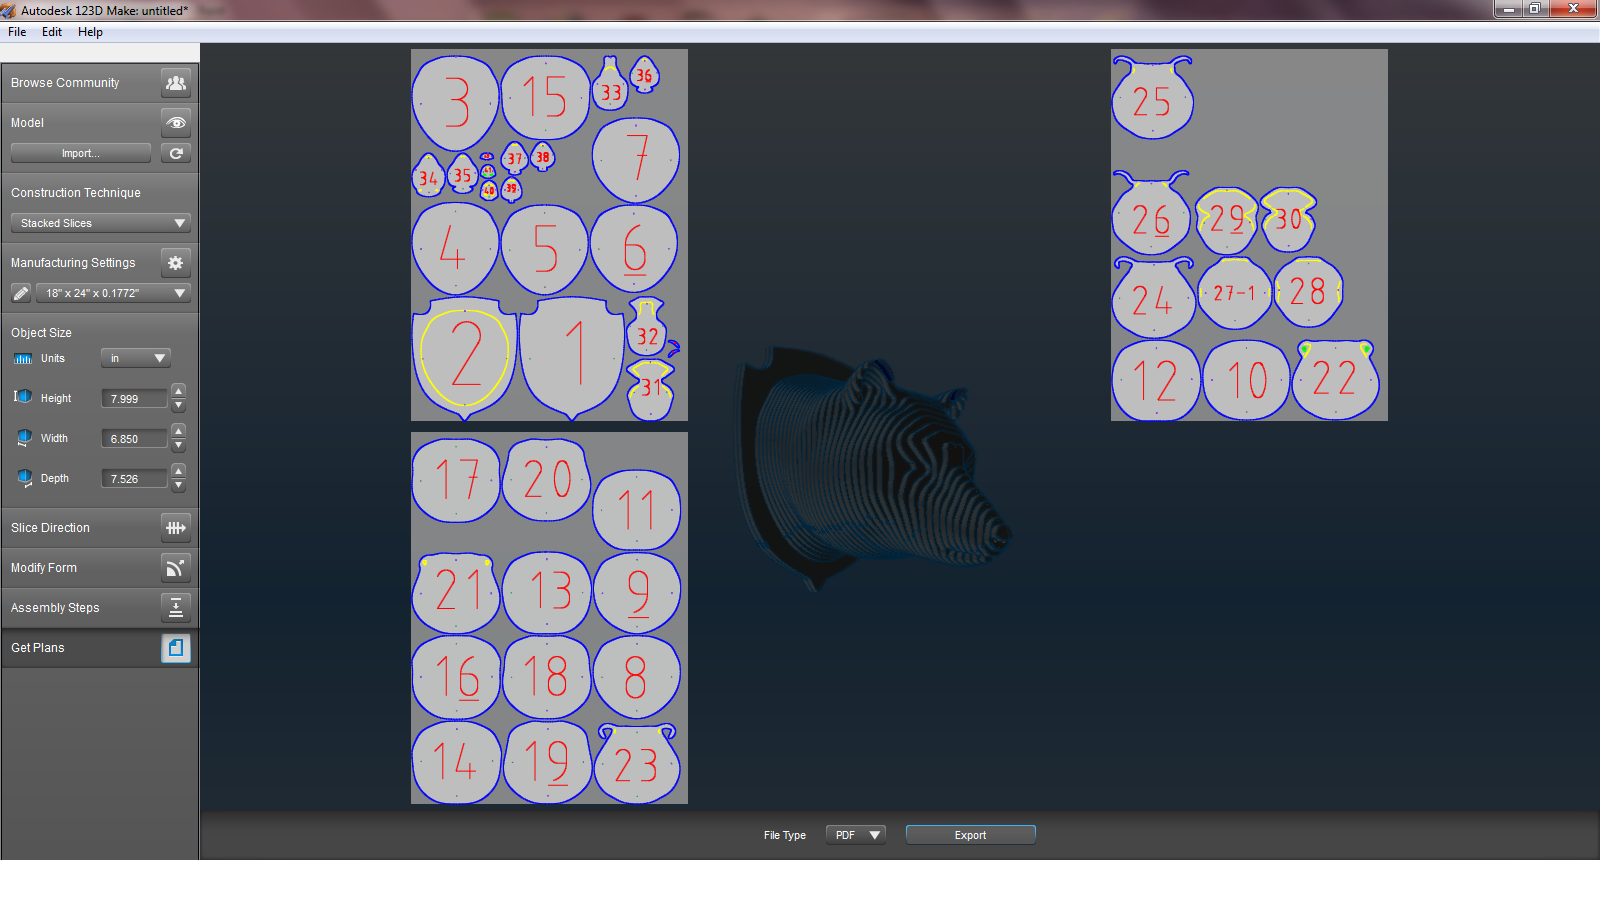Select slice number 10 on the sheet

[x=1247, y=380]
